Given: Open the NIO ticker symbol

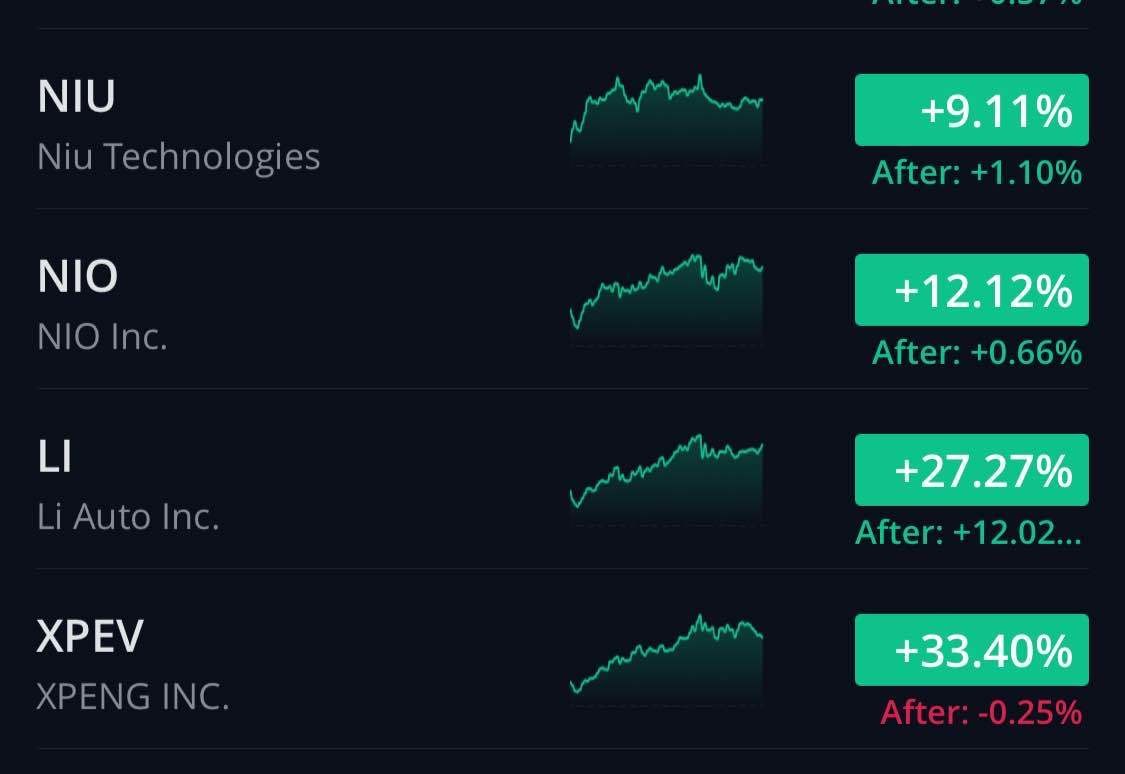Looking at the screenshot, I should pos(78,277).
